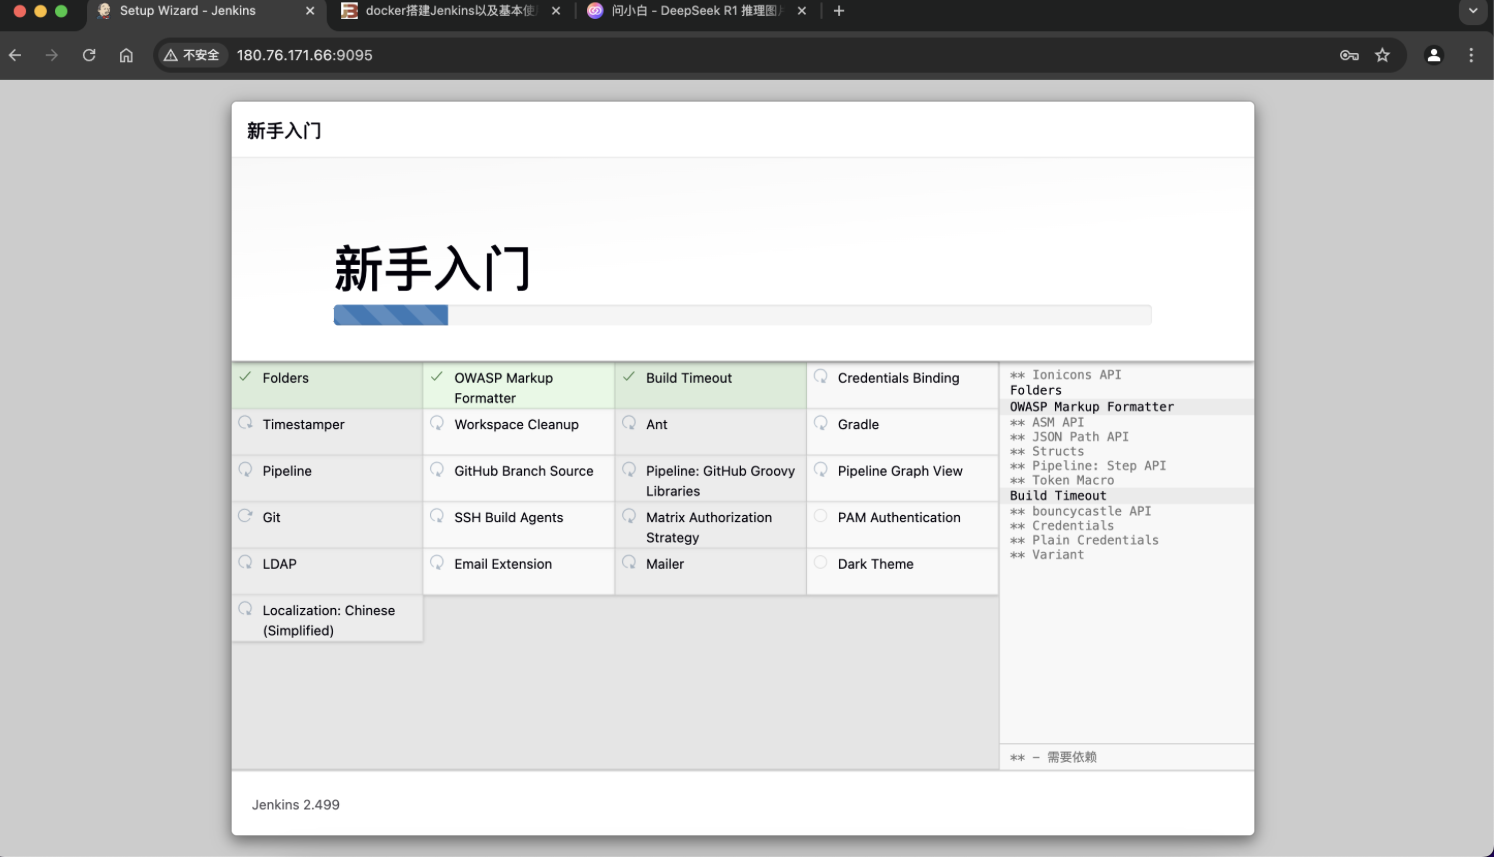Click the OWASP Markup Formatter plugin name
Image resolution: width=1498 pixels, height=860 pixels.
(x=505, y=389)
